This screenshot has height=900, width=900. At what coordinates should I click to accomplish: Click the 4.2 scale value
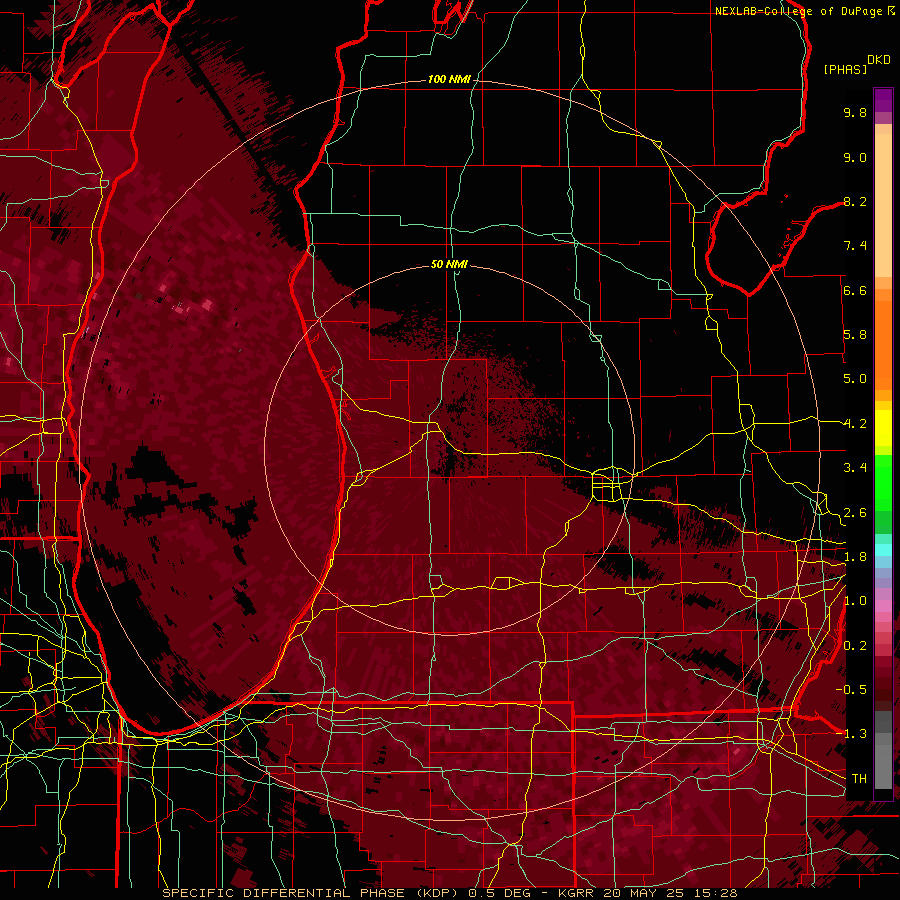coord(855,424)
